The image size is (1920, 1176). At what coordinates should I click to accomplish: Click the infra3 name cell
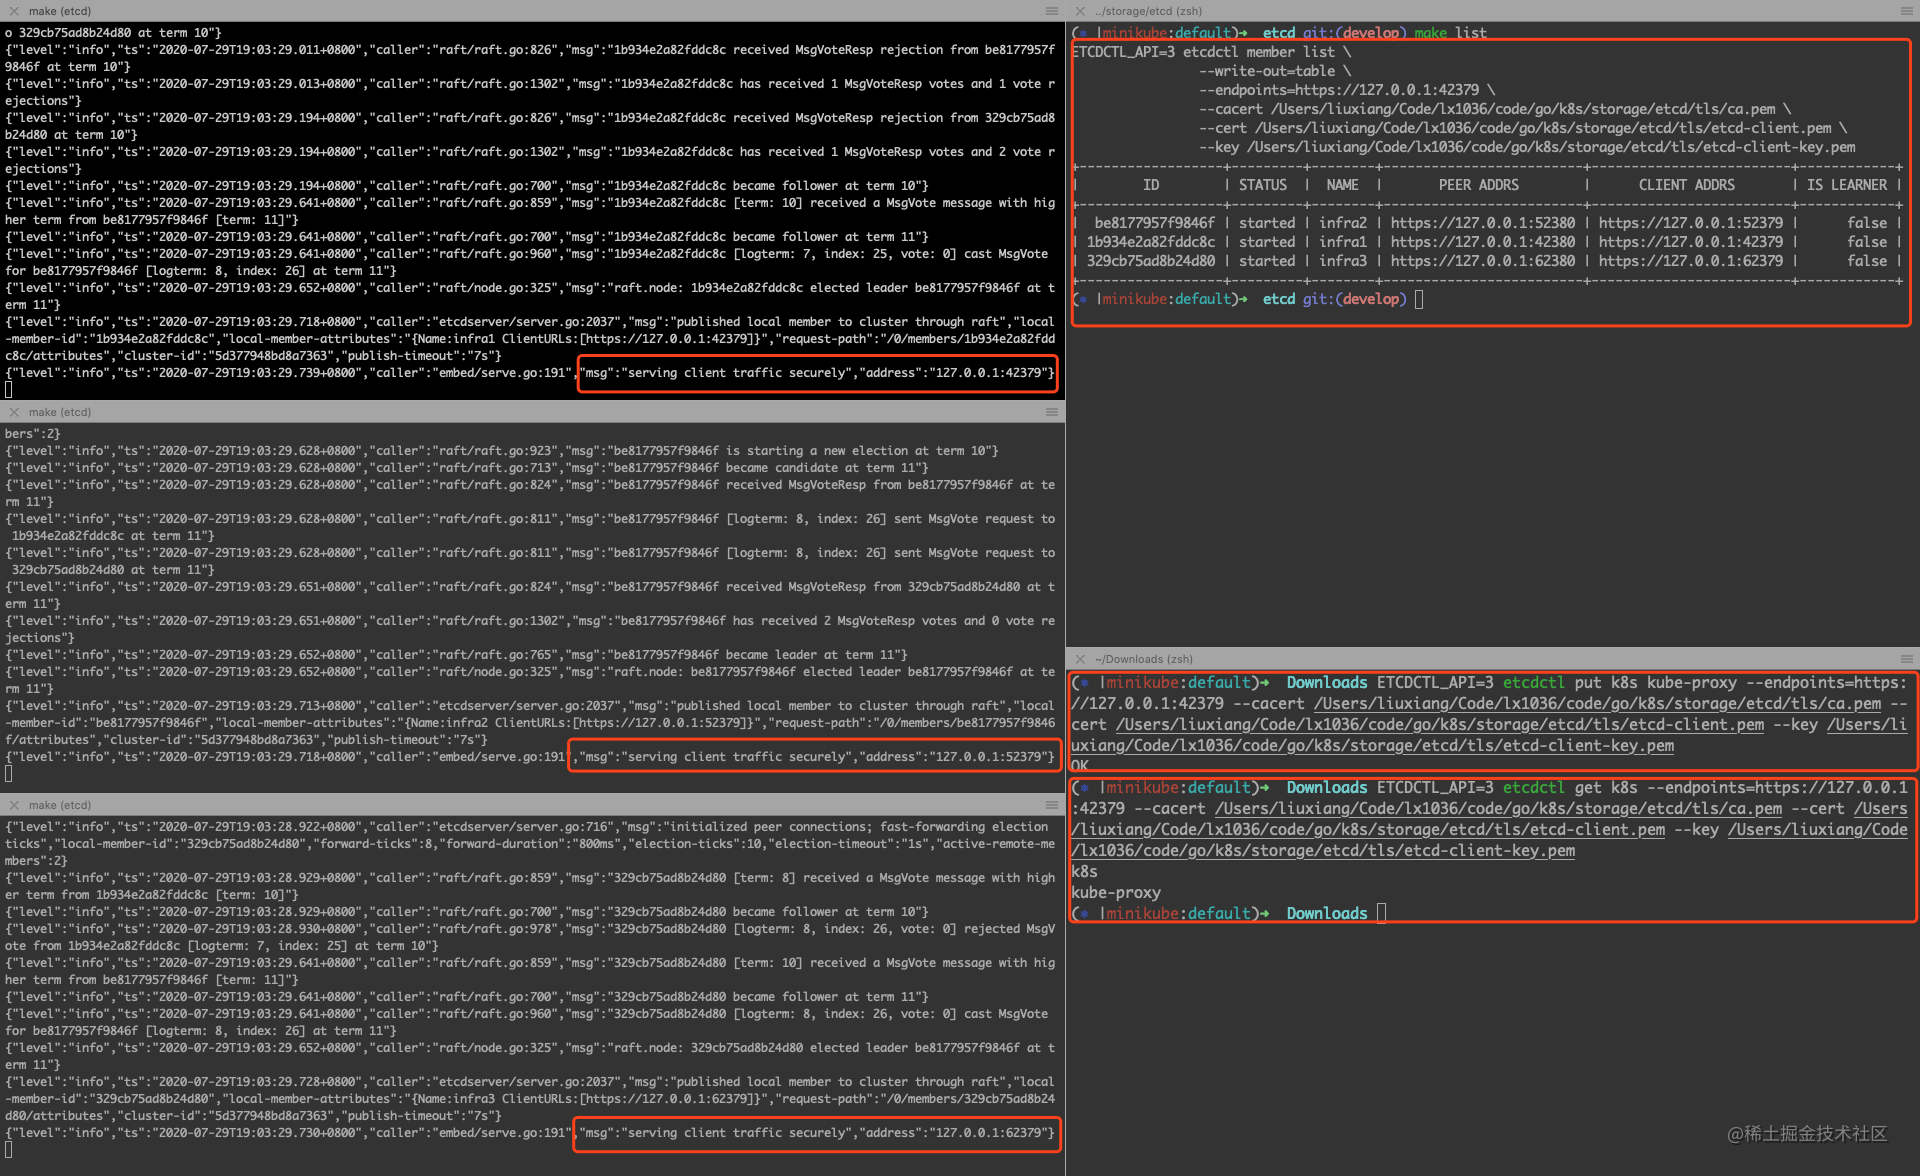point(1342,261)
